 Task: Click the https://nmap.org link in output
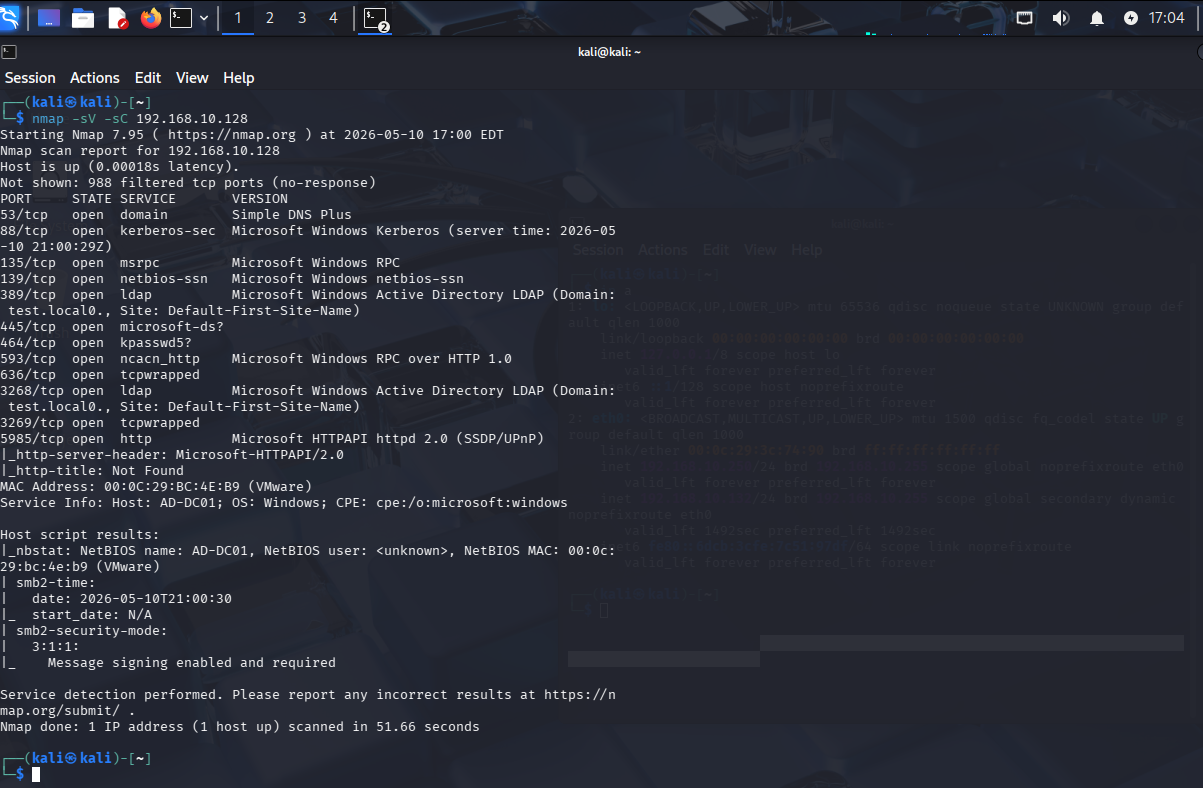(x=232, y=135)
